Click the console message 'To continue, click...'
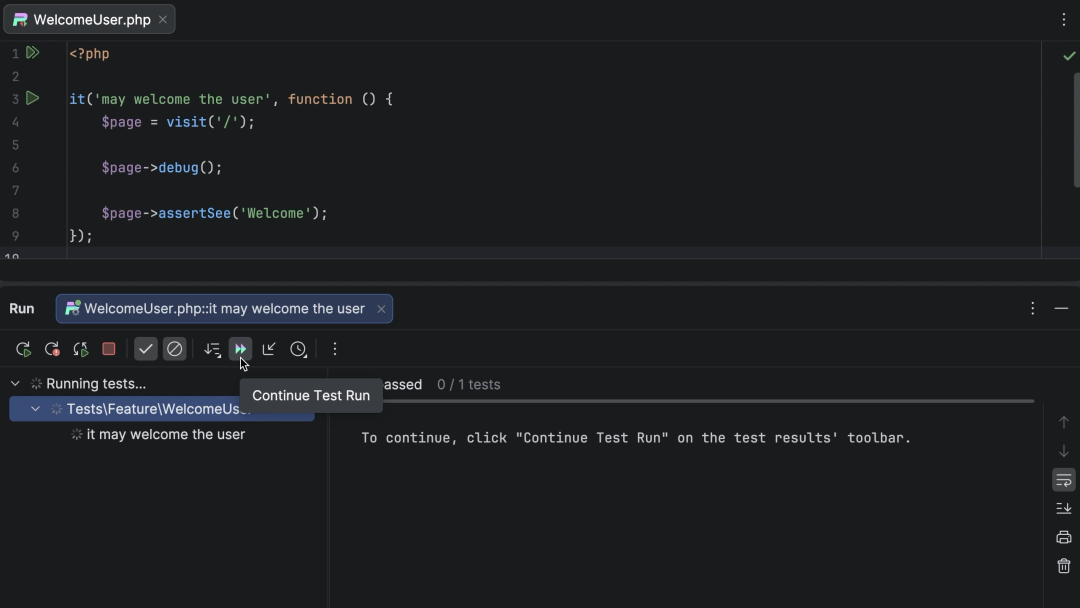The width and height of the screenshot is (1080, 608). coord(636,438)
